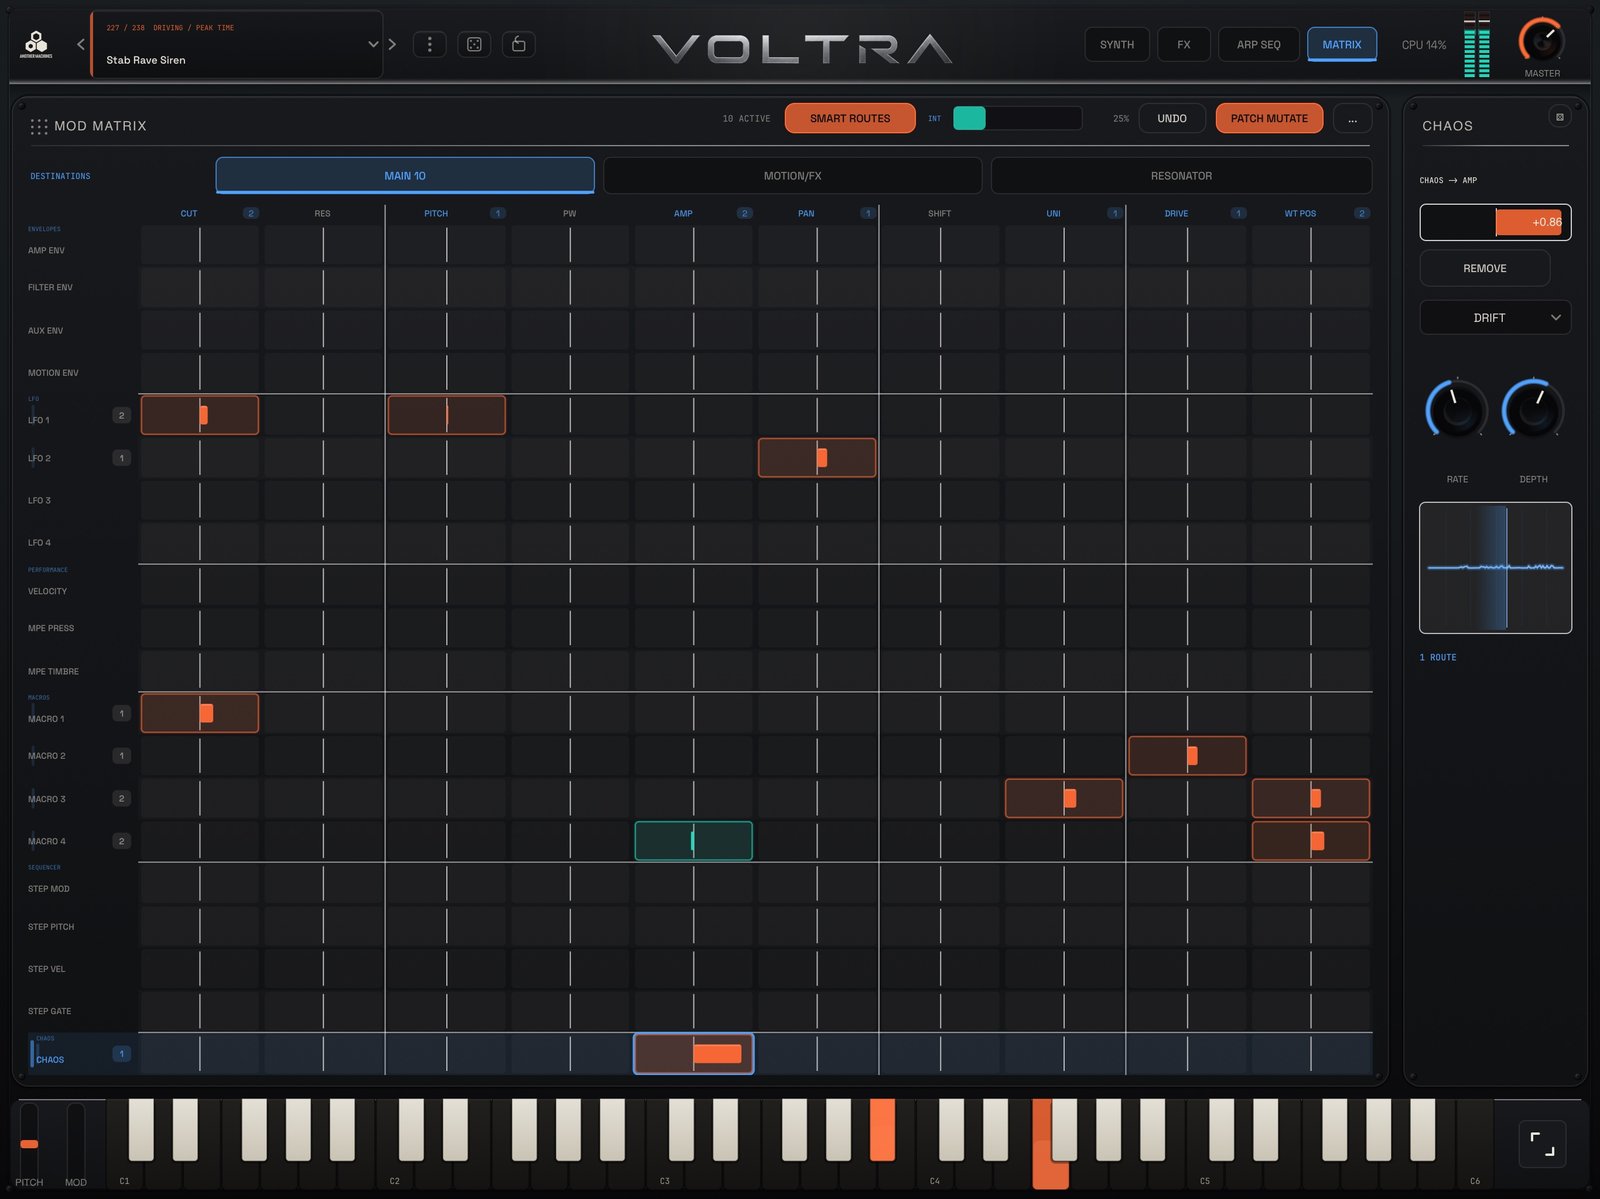
Task: Select the RESONATOR destinations tab
Action: click(1181, 175)
